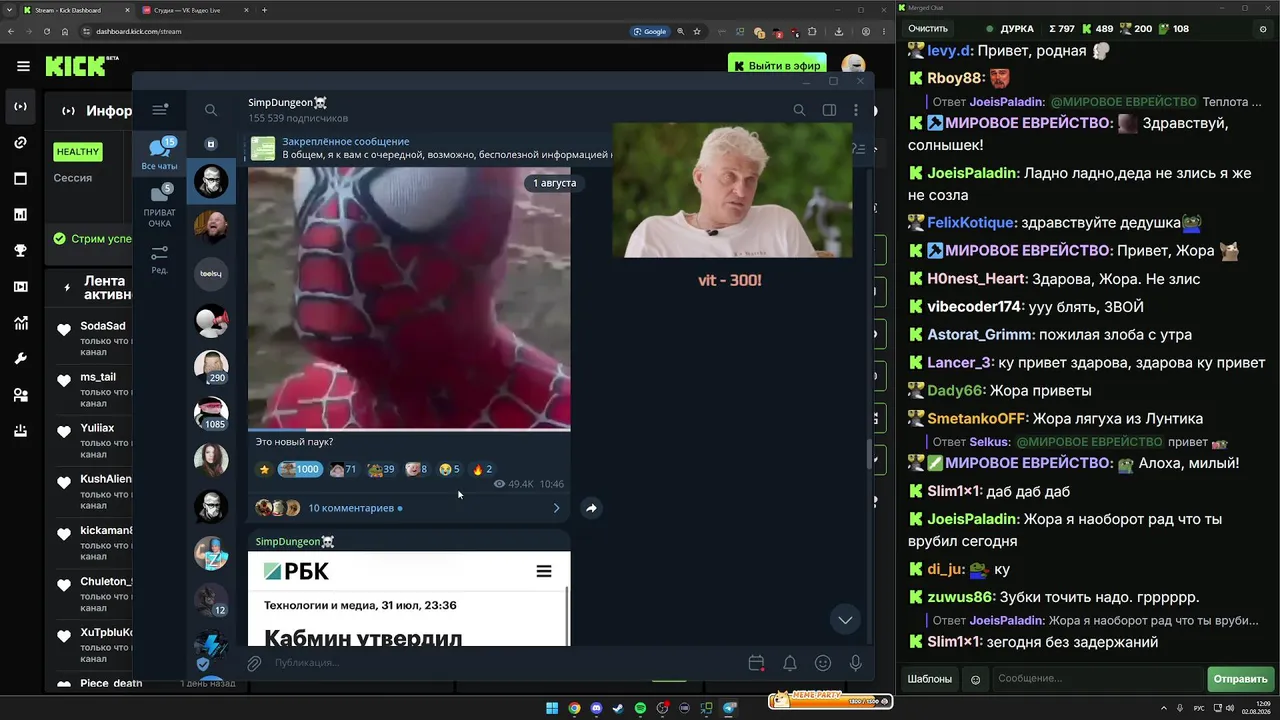Open the teelsy chat avatar
The height and width of the screenshot is (720, 1280).
211,274
